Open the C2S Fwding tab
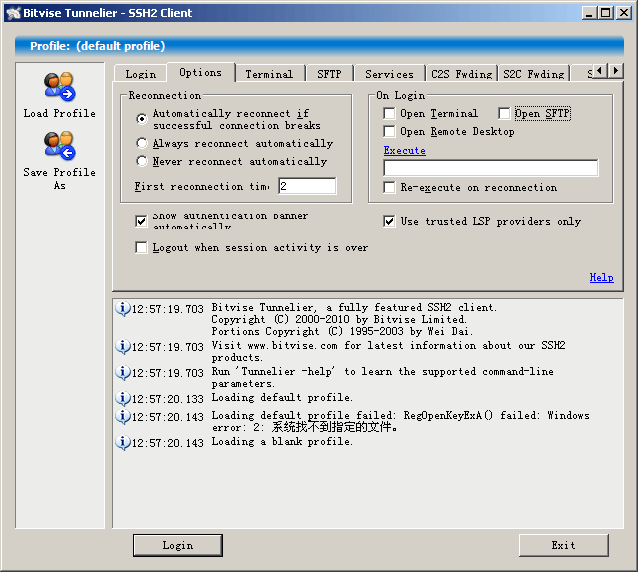 coord(461,74)
